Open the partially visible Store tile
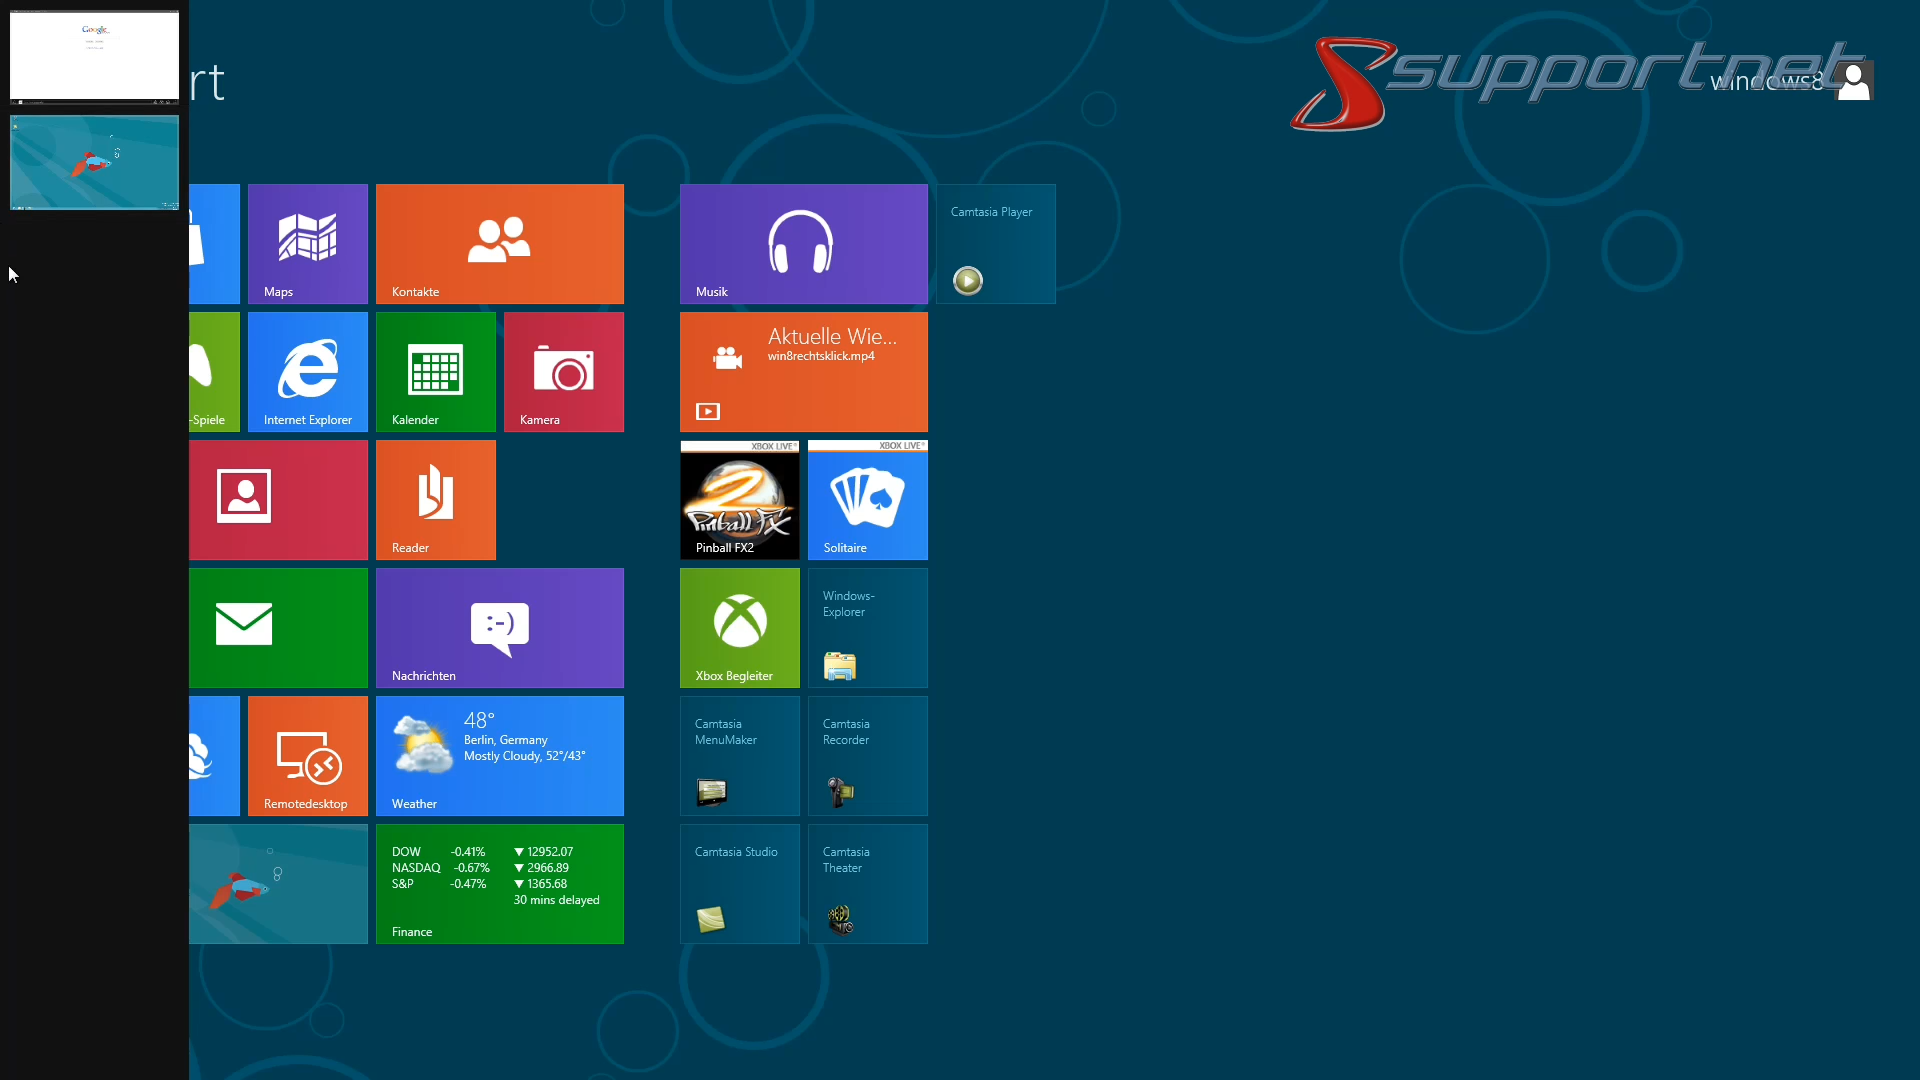 (214, 244)
